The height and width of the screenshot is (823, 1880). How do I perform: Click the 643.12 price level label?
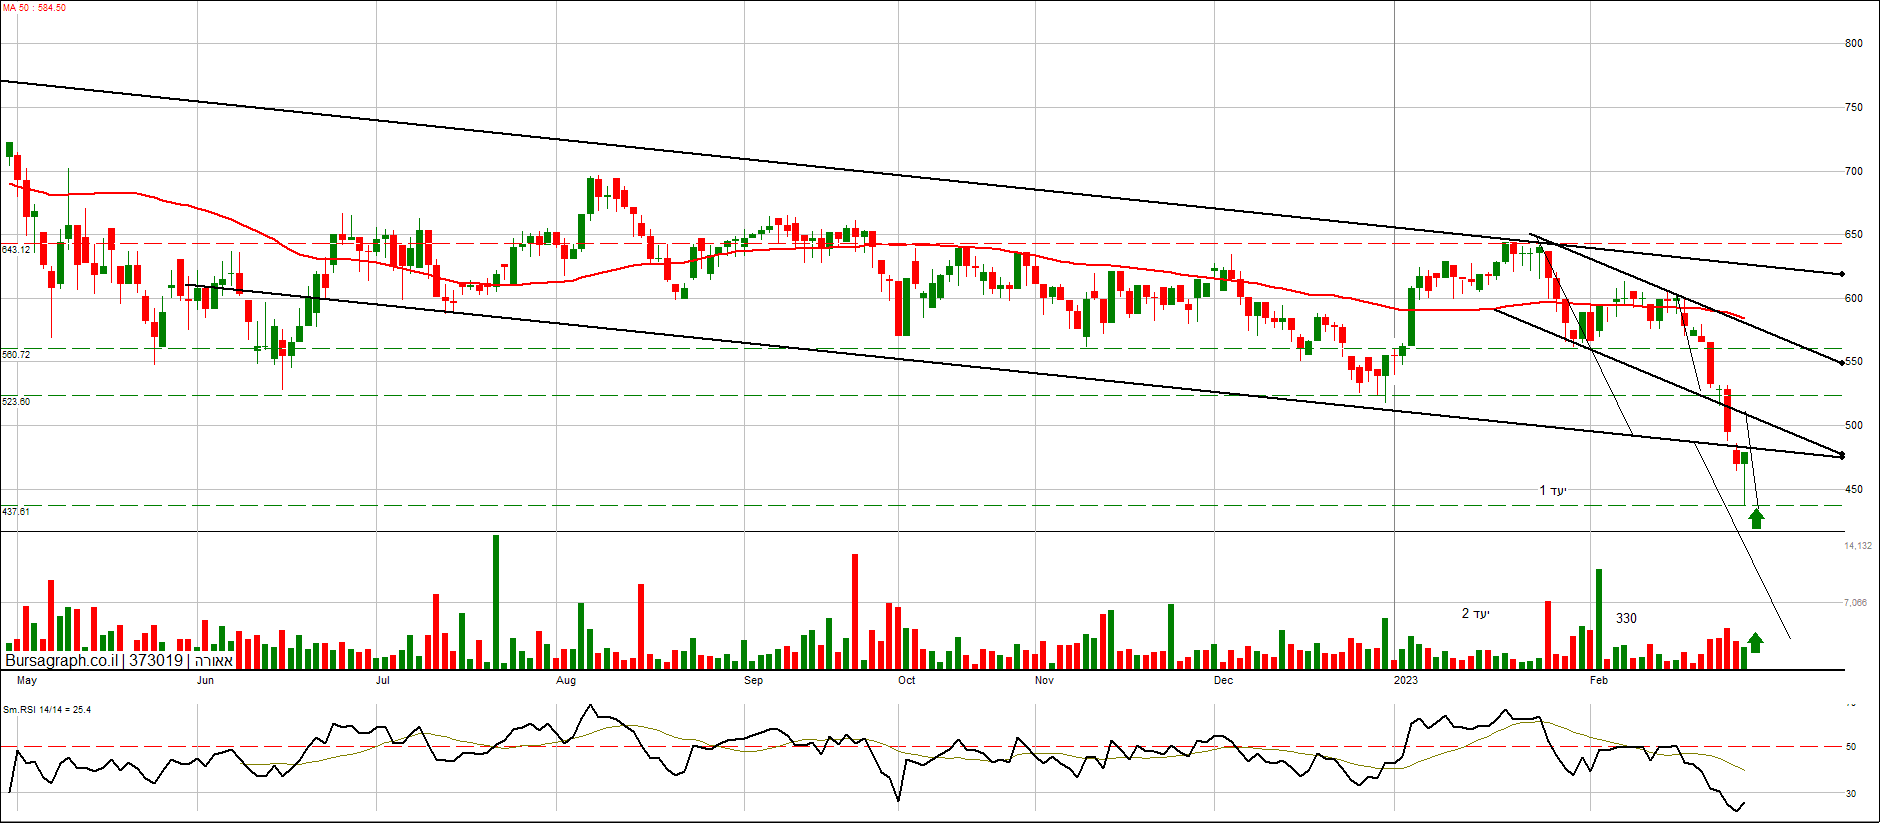click(16, 249)
